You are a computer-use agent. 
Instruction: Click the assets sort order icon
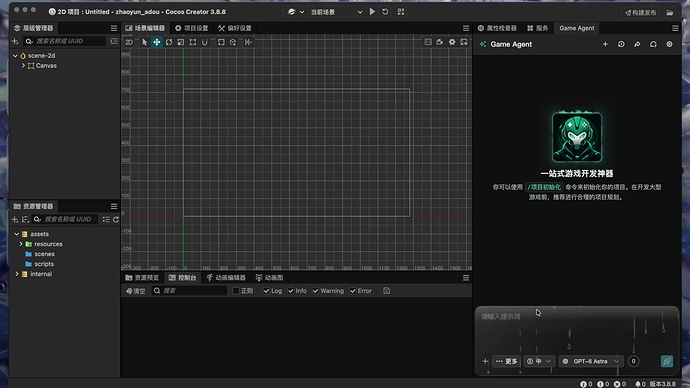pos(25,219)
